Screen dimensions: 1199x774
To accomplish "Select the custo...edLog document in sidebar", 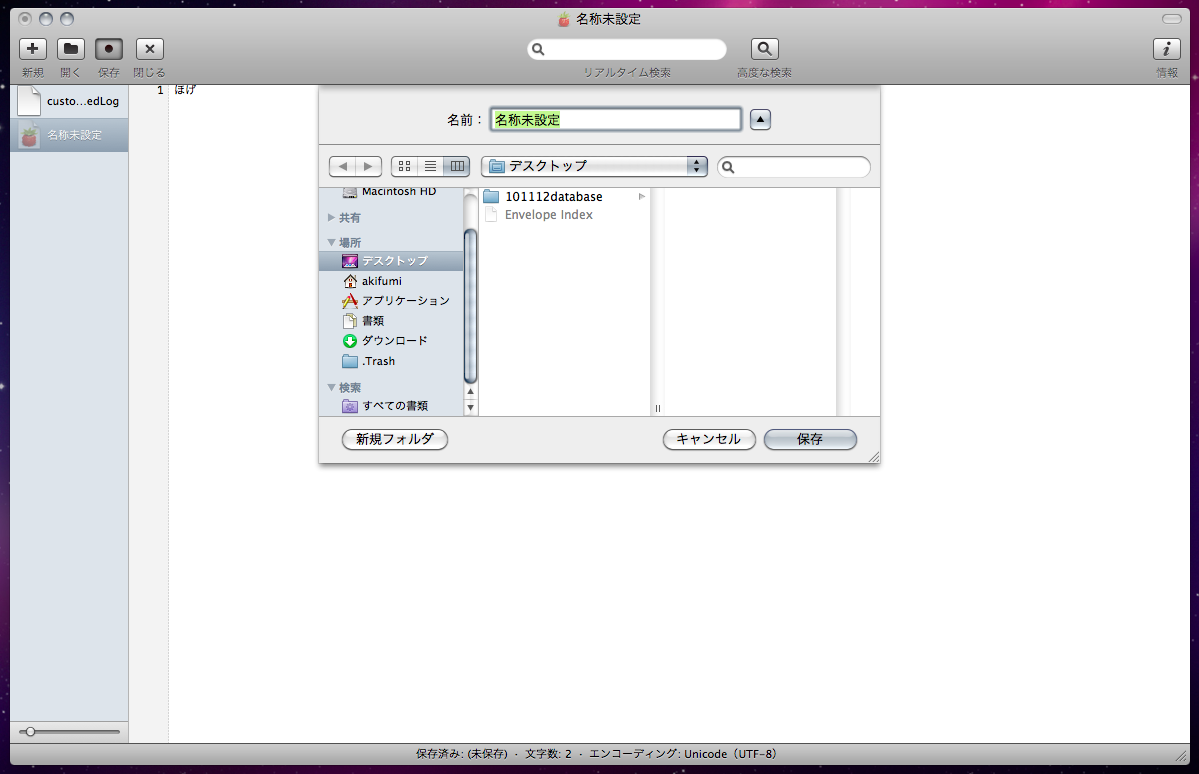I will [x=69, y=101].
